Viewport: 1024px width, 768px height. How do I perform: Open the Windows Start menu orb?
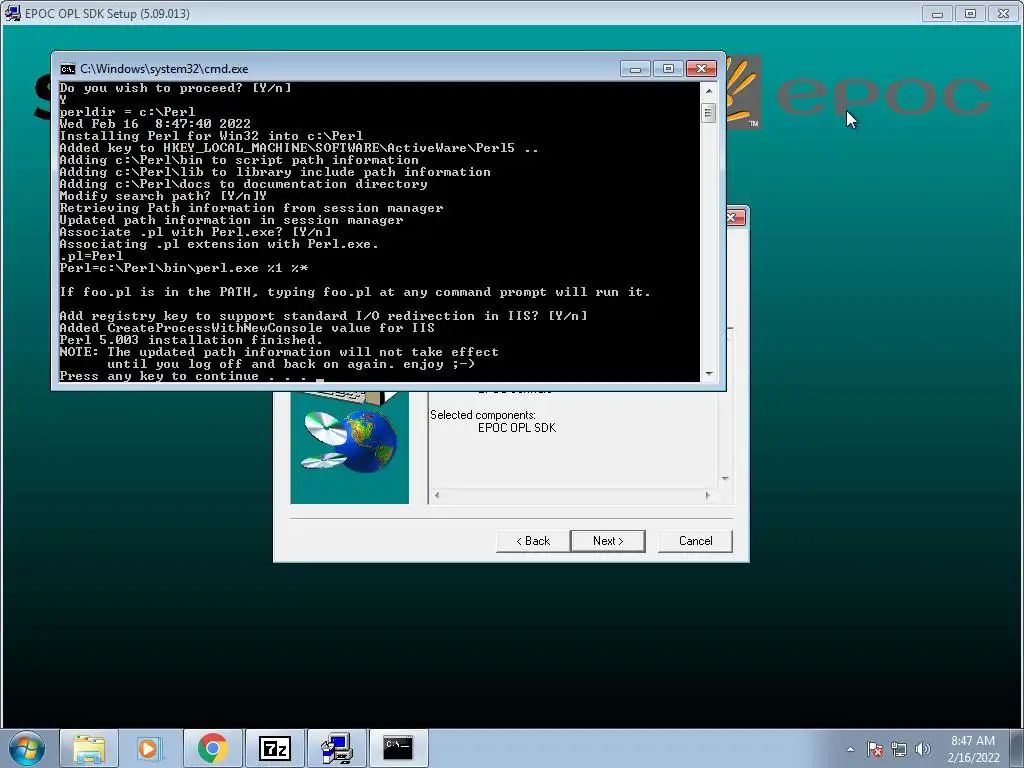point(27,748)
